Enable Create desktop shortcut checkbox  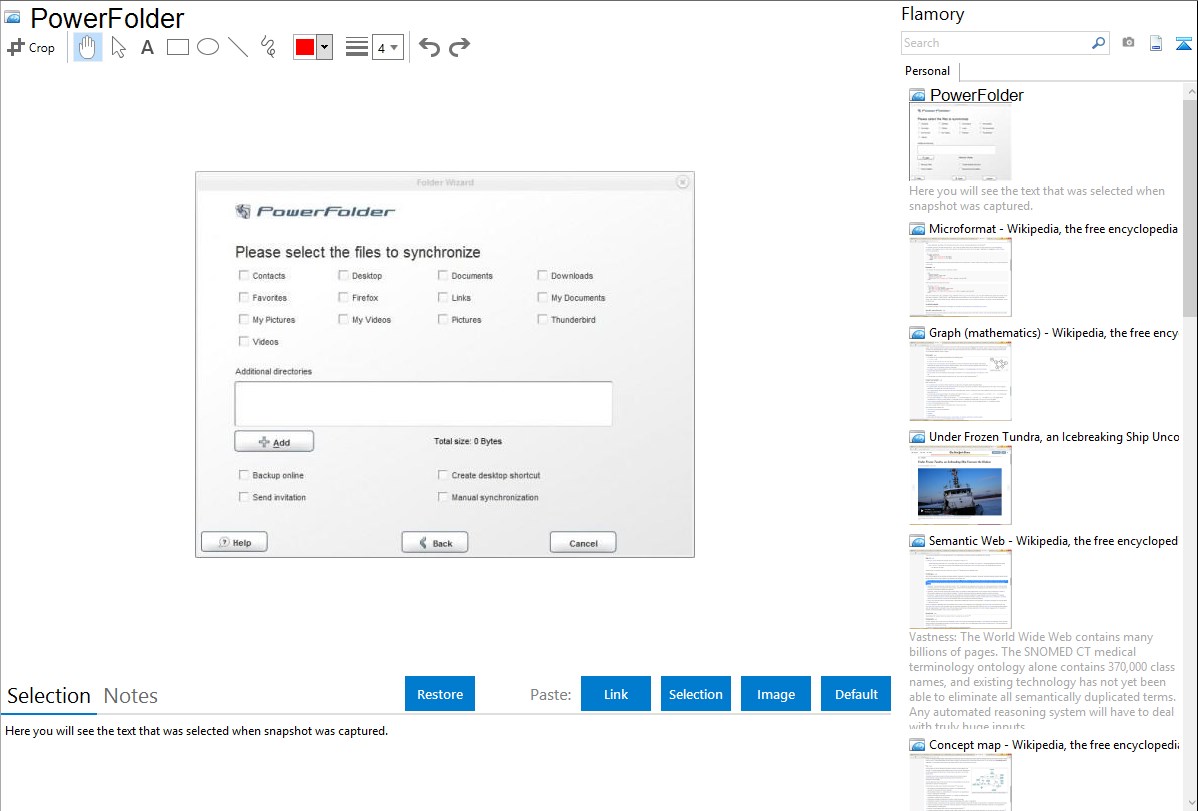(442, 475)
